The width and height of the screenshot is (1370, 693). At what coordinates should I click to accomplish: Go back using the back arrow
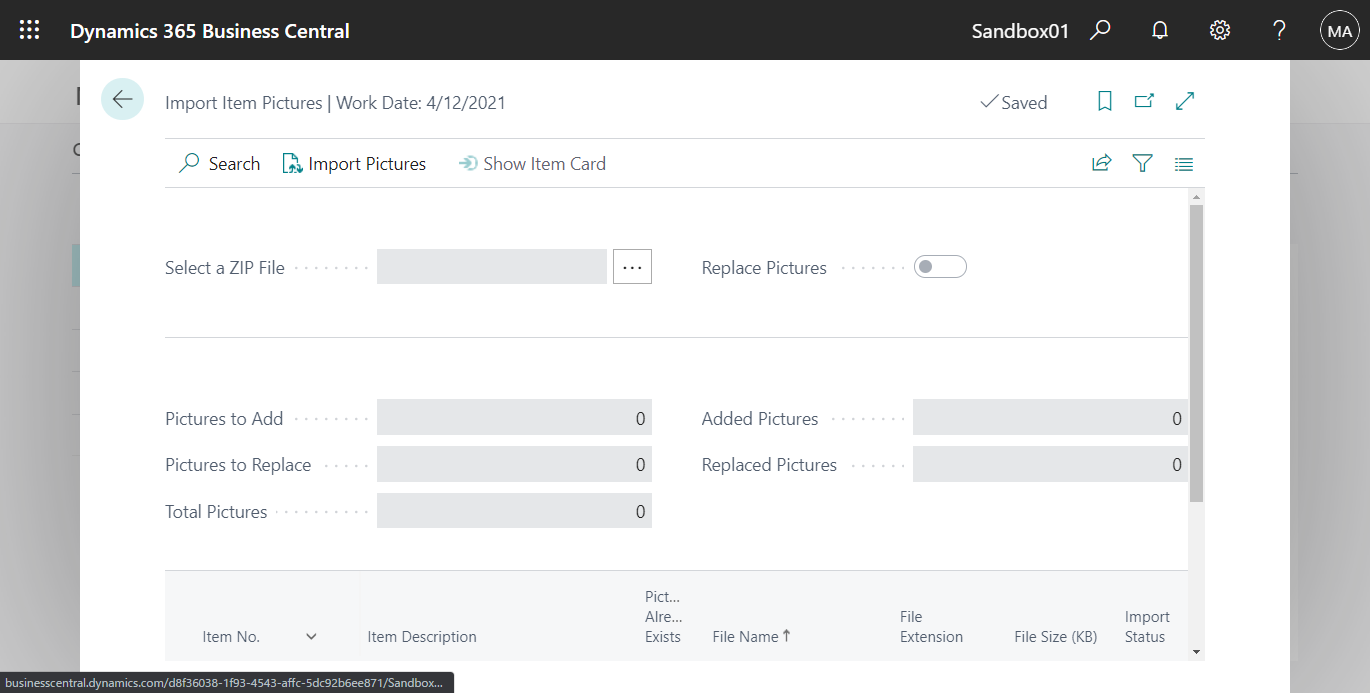click(122, 99)
